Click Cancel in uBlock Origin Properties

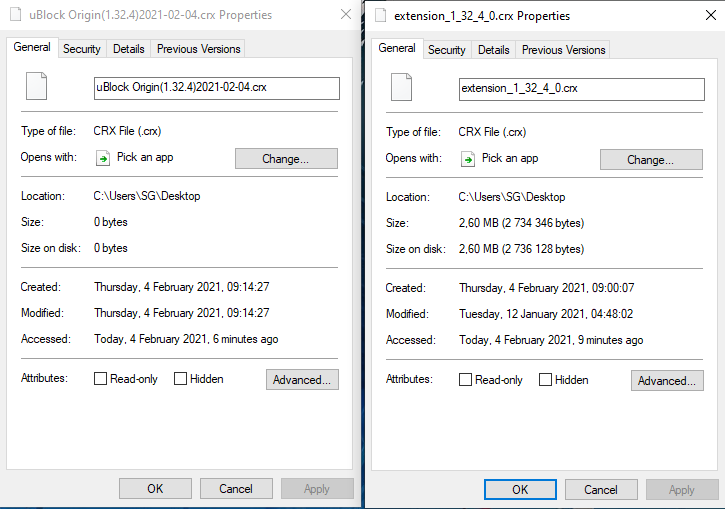(236, 489)
